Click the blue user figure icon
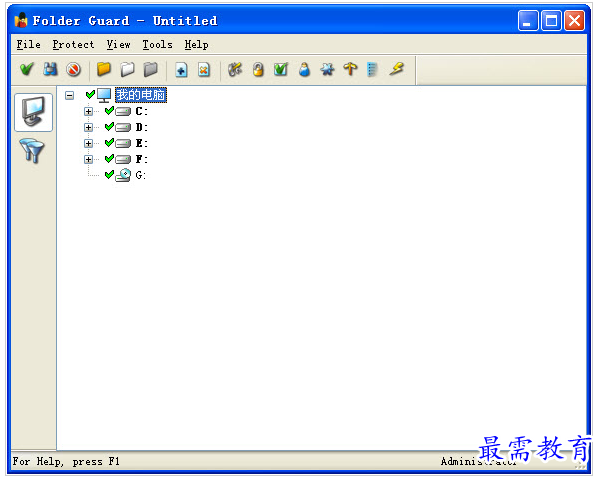 [304, 70]
